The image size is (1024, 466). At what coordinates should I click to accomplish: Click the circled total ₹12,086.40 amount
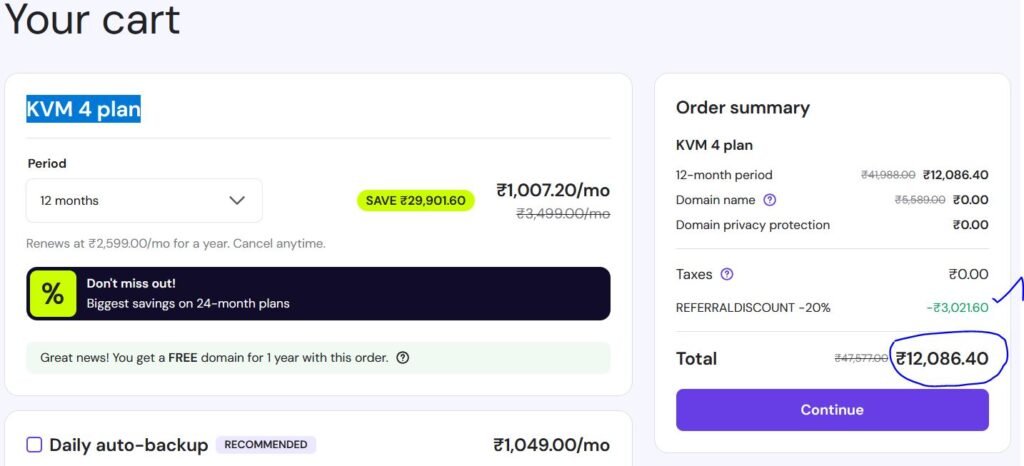pos(941,358)
